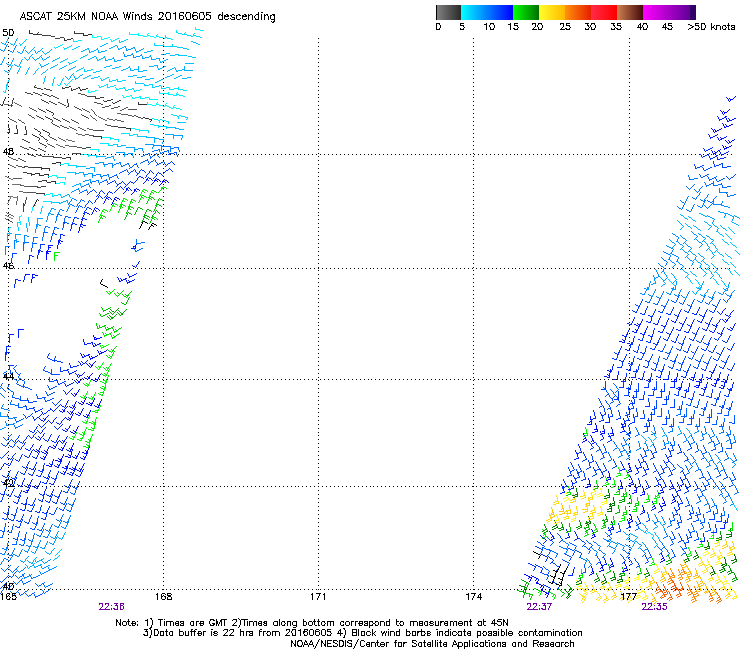Click the note about 'Data buffer is 22 hrs'
This screenshot has width=740, height=650.
point(238,633)
